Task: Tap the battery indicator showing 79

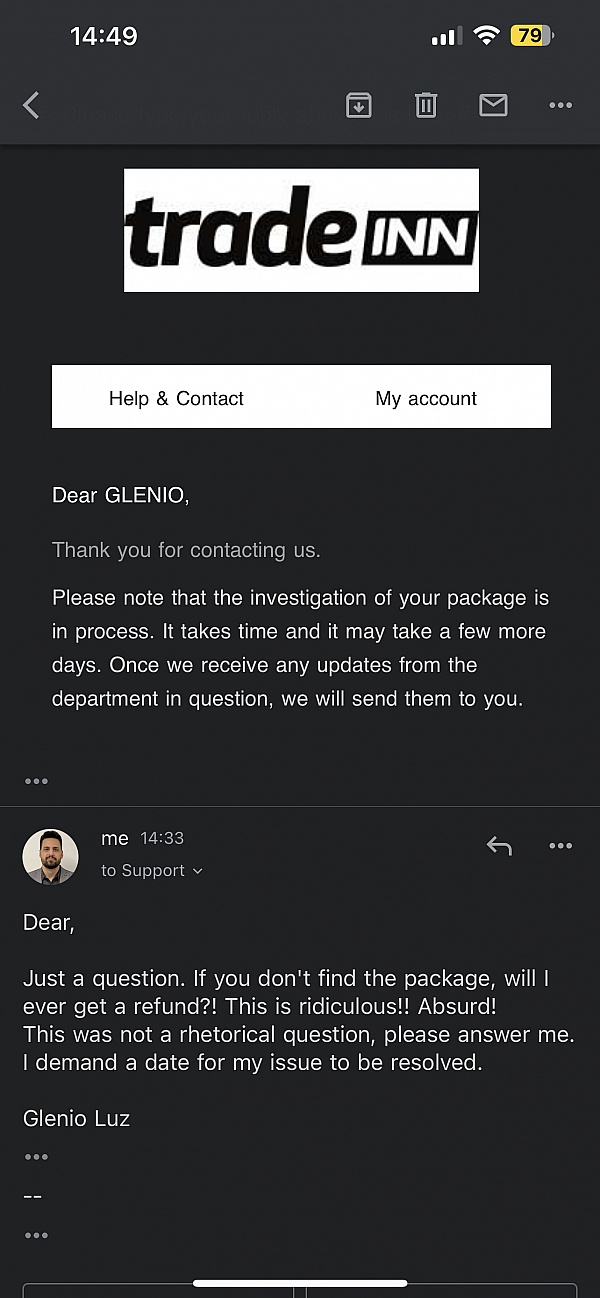Action: [x=530, y=37]
